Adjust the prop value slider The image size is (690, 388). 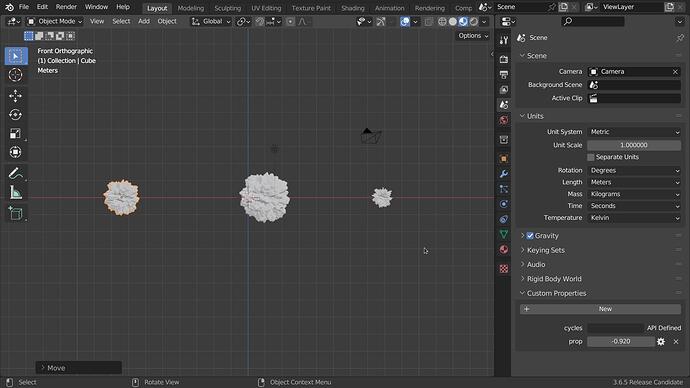click(620, 341)
